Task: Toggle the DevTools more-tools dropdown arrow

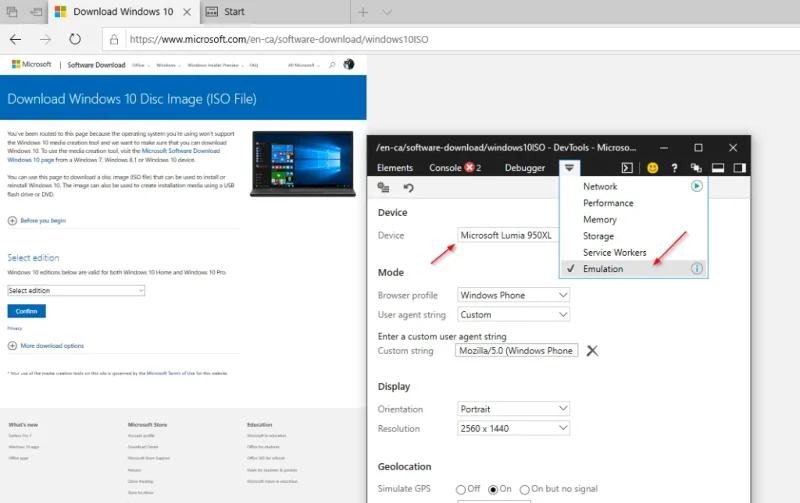Action: pos(569,168)
